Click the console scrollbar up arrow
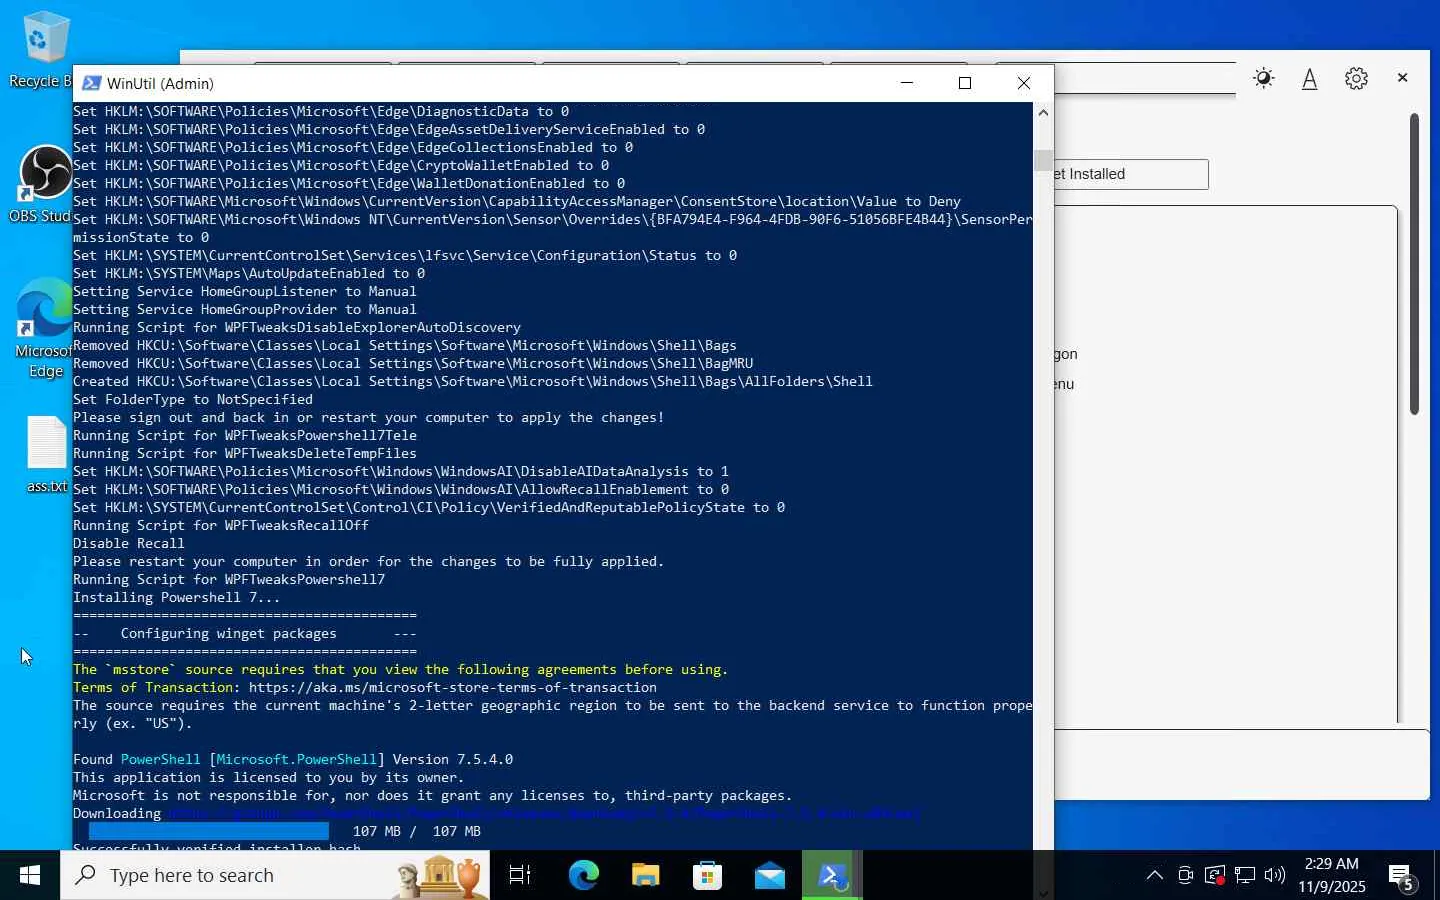This screenshot has height=900, width=1440. (x=1043, y=112)
